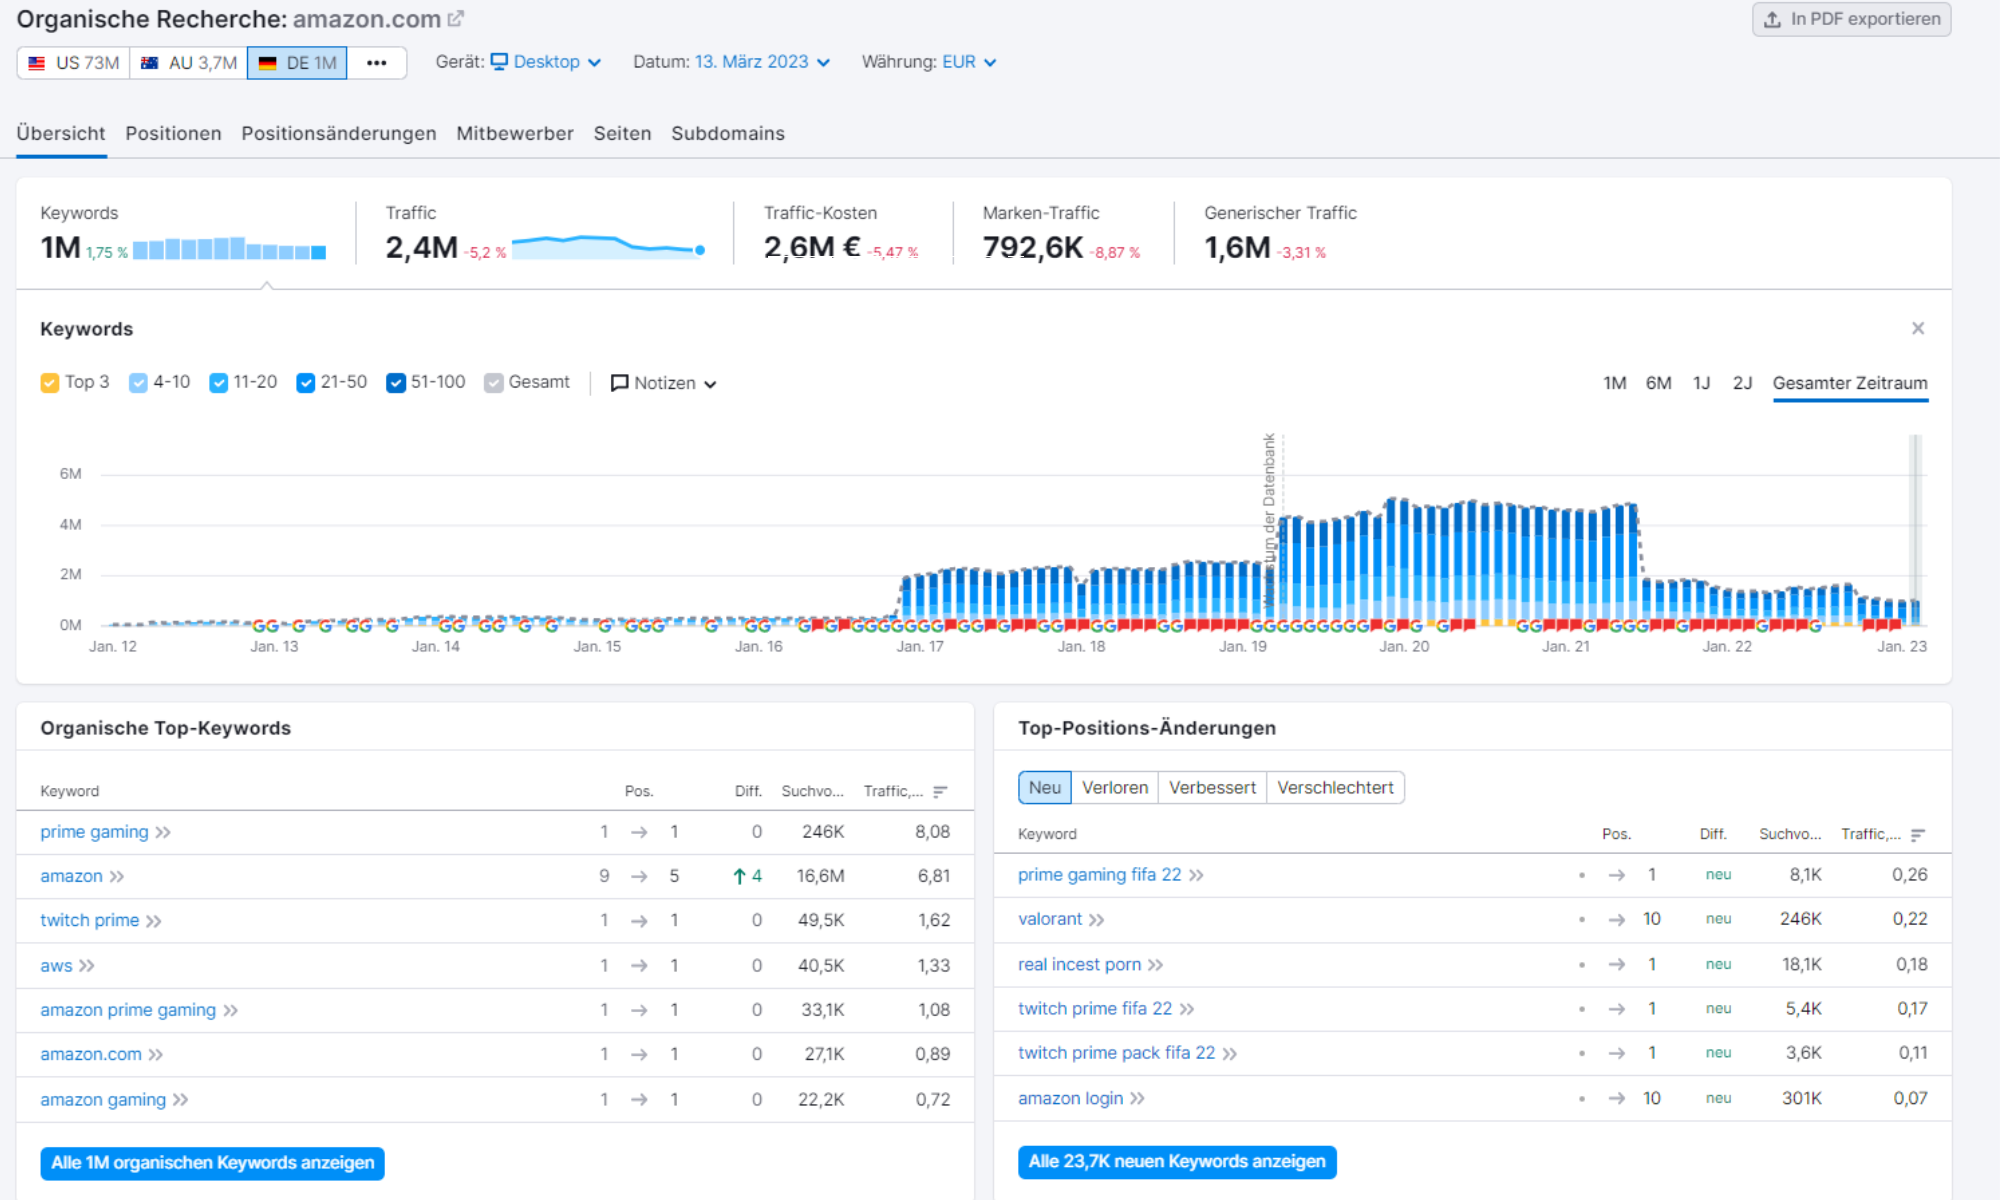Open double-chevron next to amazon keyword

point(117,877)
